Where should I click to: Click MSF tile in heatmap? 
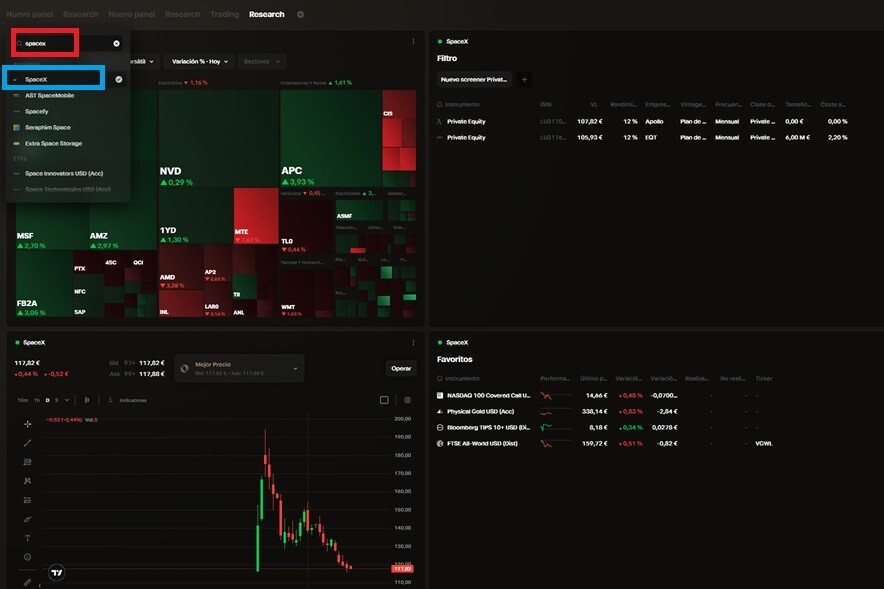(52, 225)
